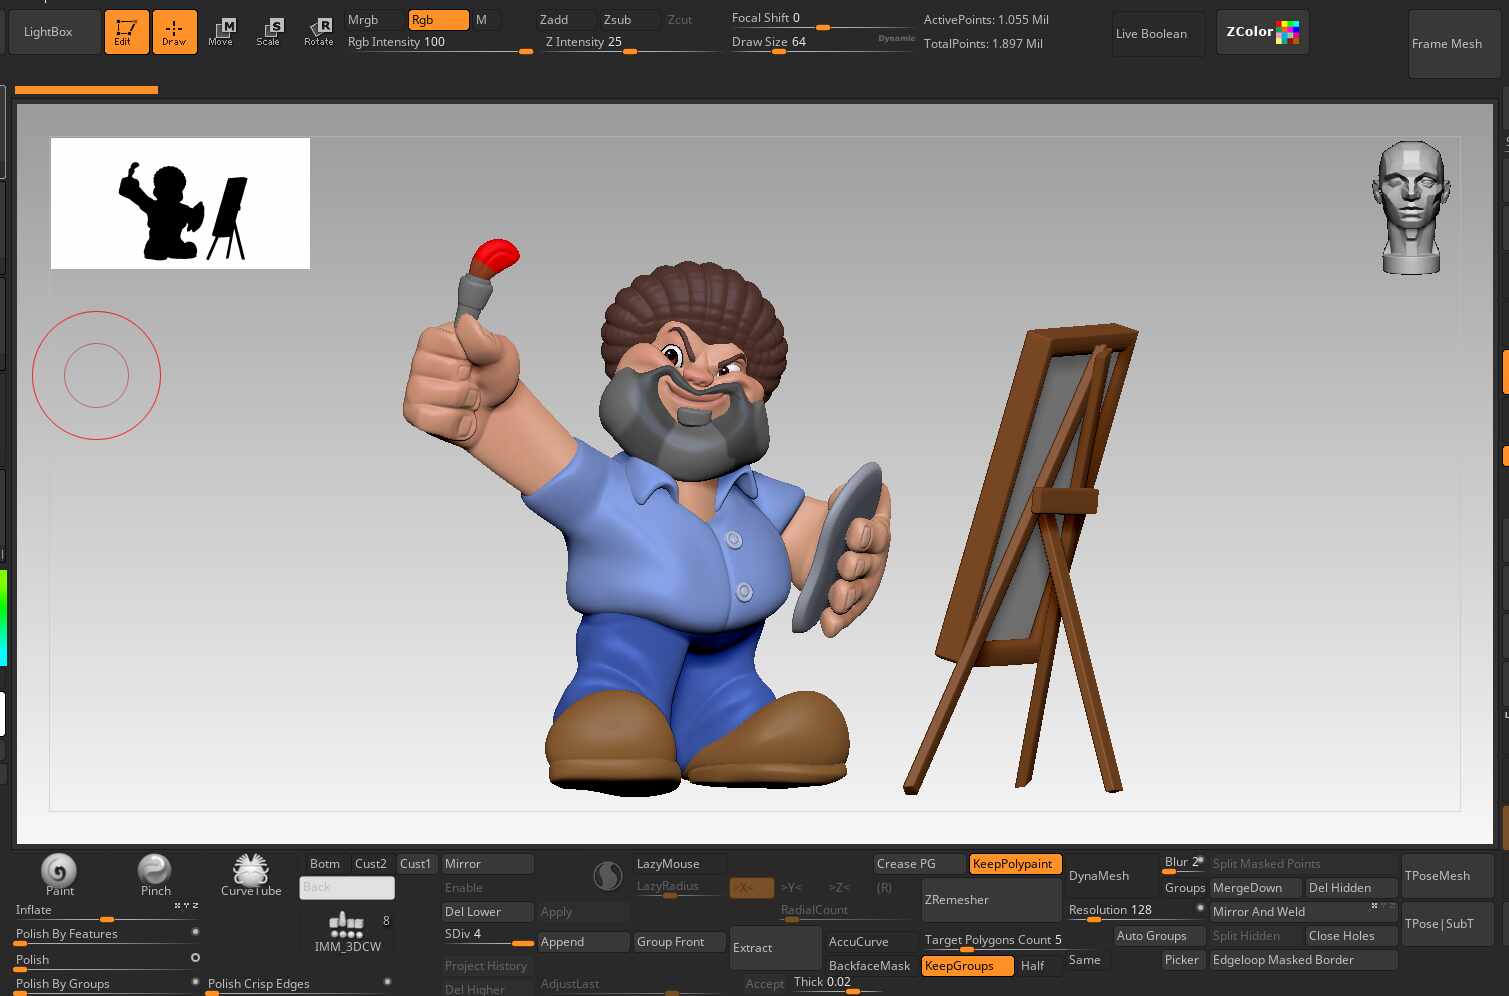Disable the KeepPolypaint option

pos(1014,864)
